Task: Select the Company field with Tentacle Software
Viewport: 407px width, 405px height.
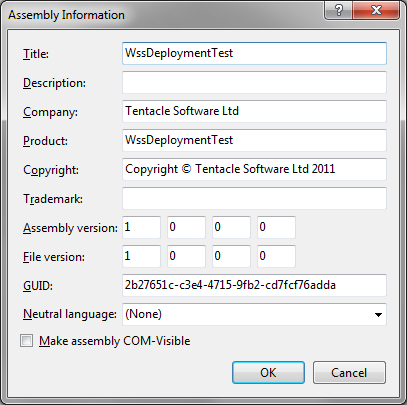Action: coord(254,111)
